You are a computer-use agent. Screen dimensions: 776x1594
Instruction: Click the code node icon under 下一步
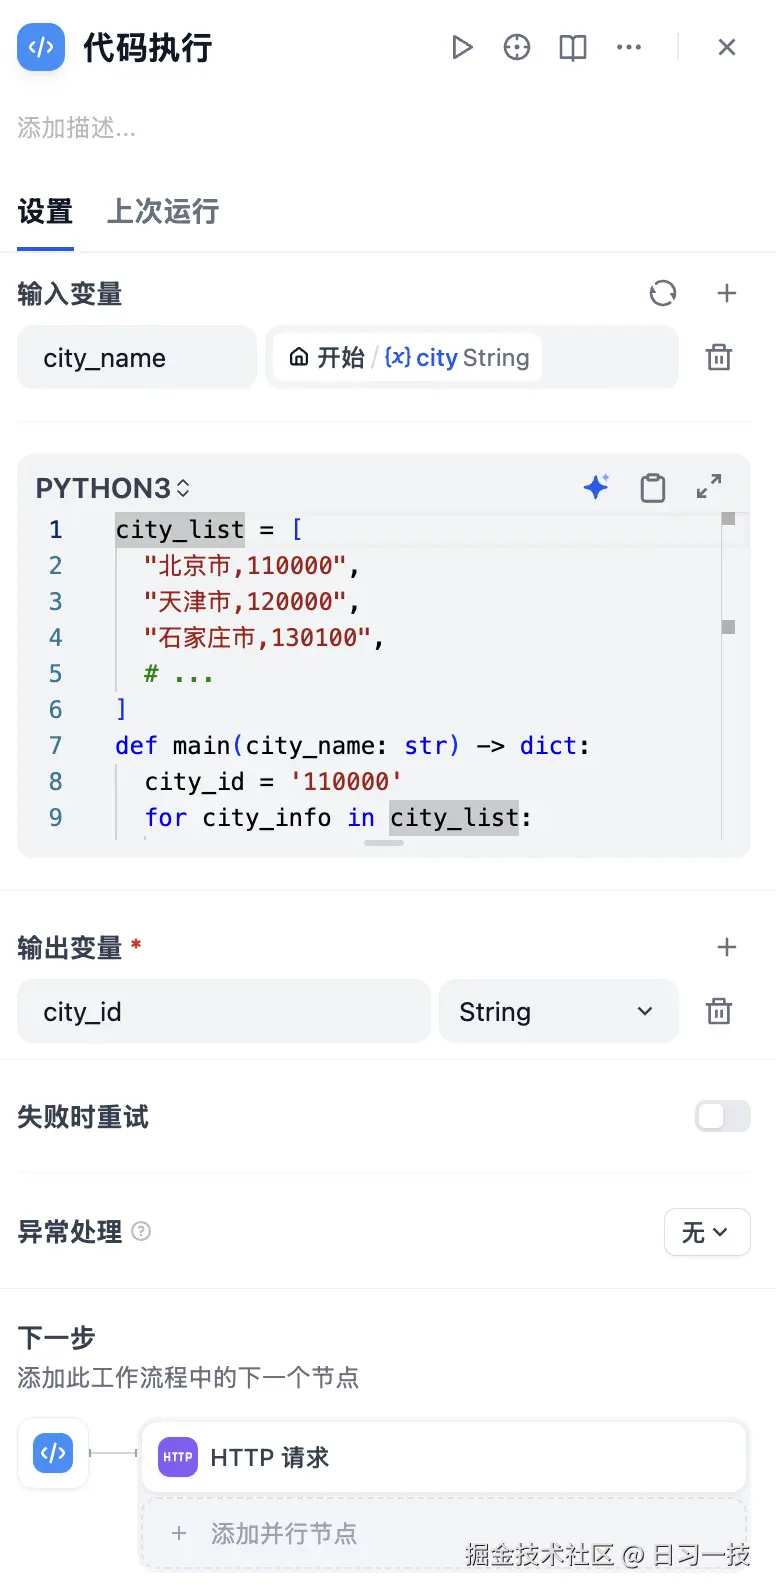[53, 1452]
